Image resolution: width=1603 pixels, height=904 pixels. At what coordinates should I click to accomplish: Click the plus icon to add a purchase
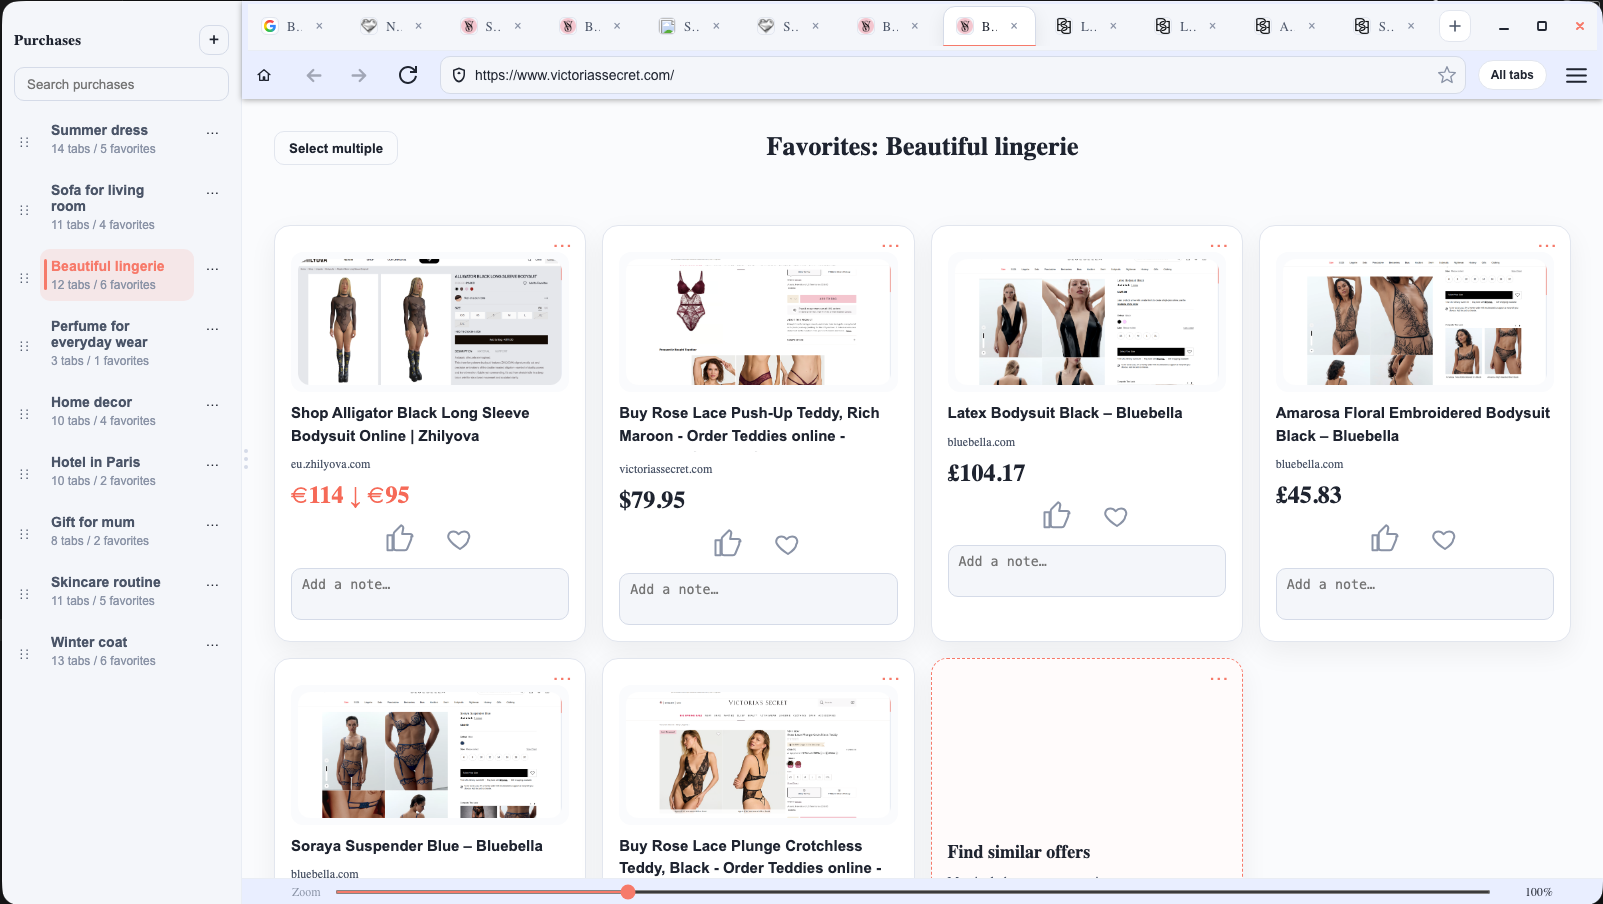[x=214, y=40]
